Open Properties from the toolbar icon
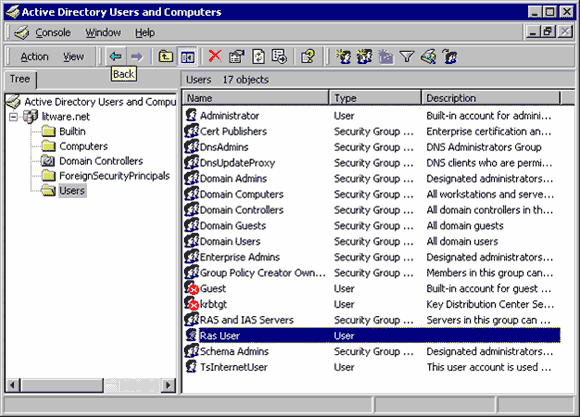The height and width of the screenshot is (417, 580). point(237,57)
